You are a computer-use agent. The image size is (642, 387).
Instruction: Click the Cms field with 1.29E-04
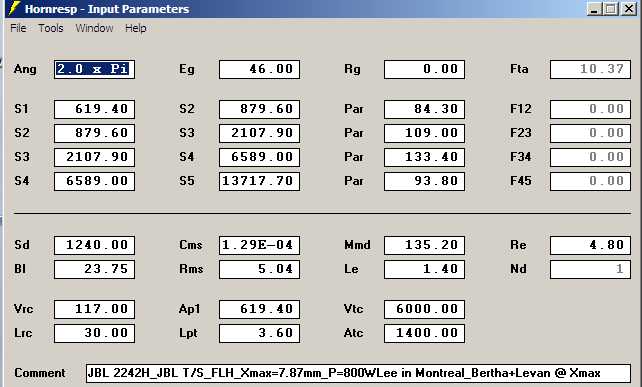pyautogui.click(x=259, y=245)
